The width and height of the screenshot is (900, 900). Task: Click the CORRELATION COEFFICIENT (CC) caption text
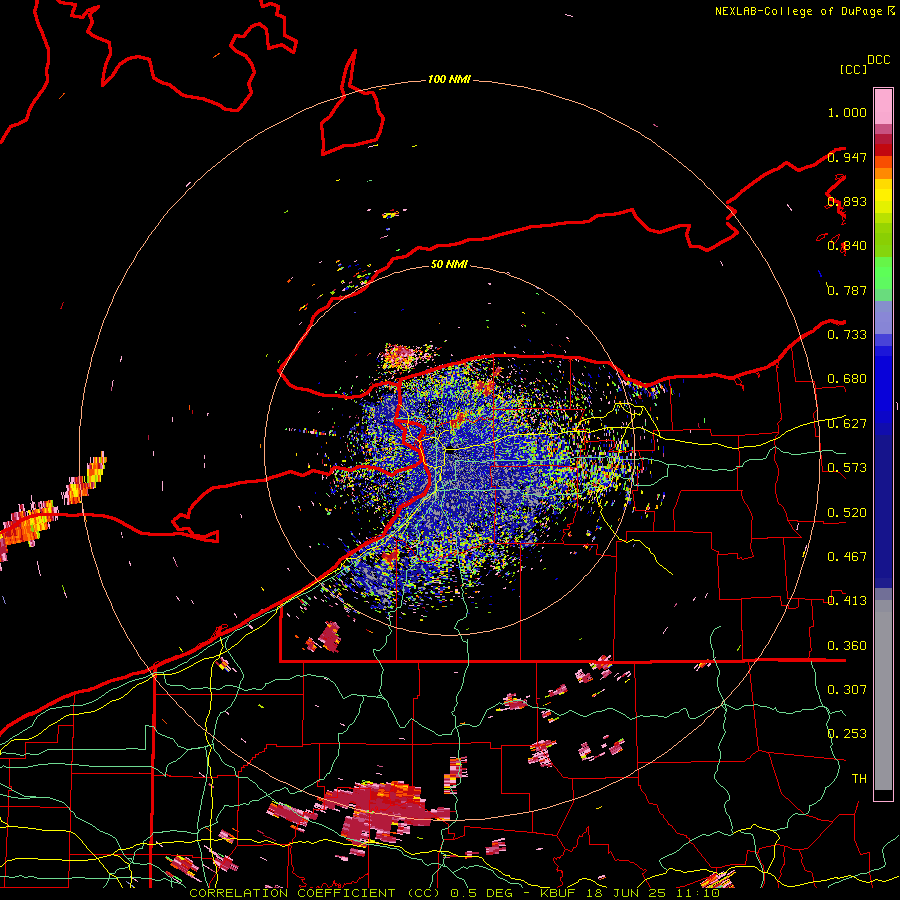tap(317, 893)
